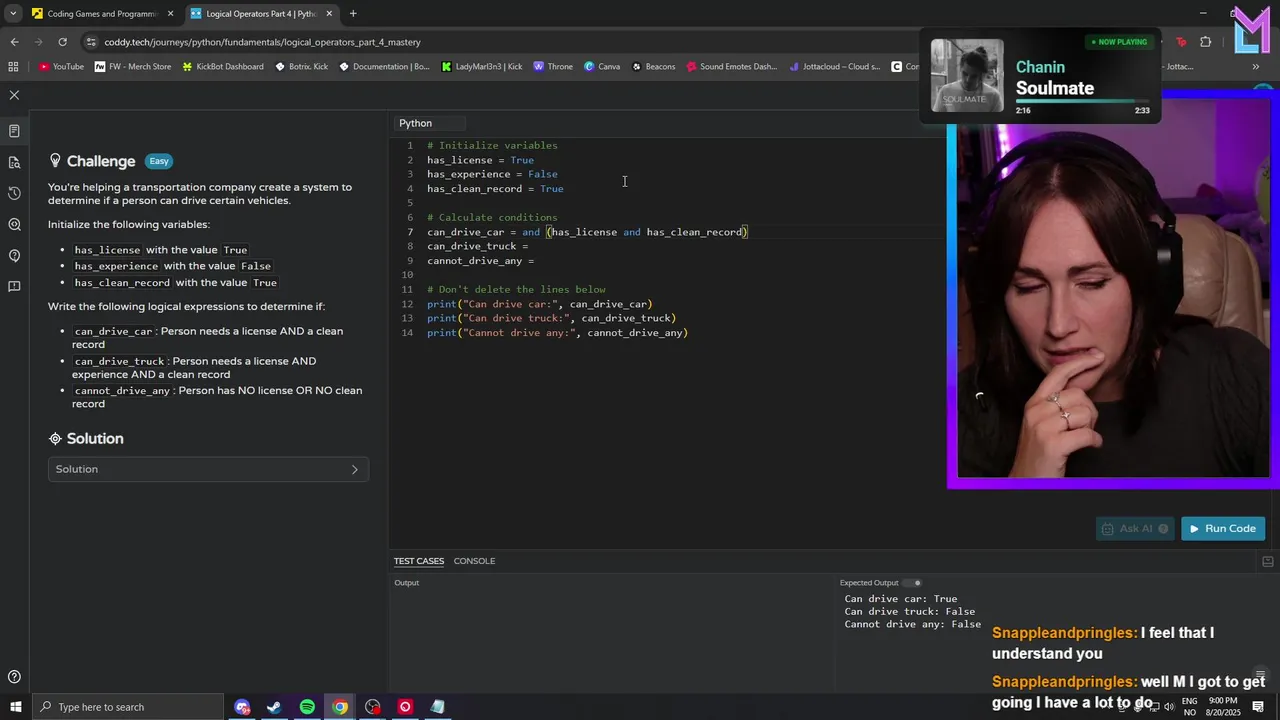
Task: Go back using browser back arrow
Action: pyautogui.click(x=14, y=42)
